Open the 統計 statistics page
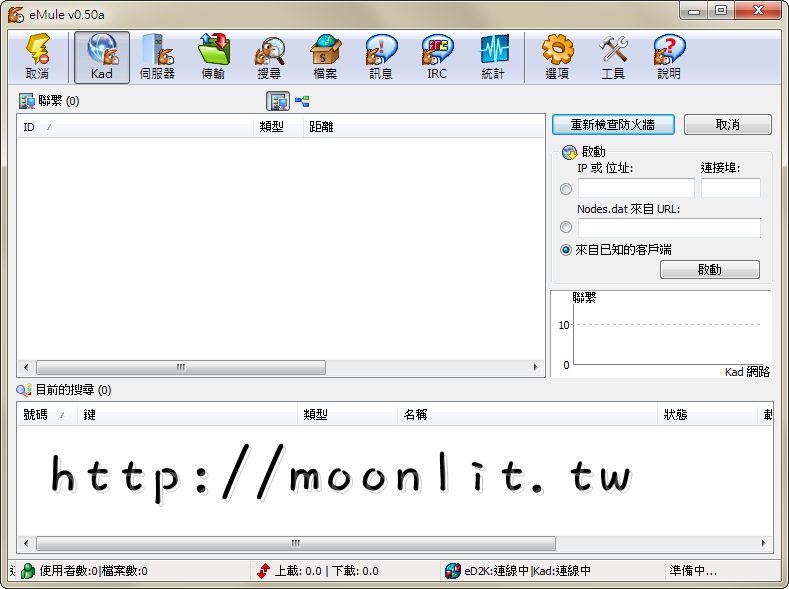This screenshot has width=789, height=589. tap(493, 56)
